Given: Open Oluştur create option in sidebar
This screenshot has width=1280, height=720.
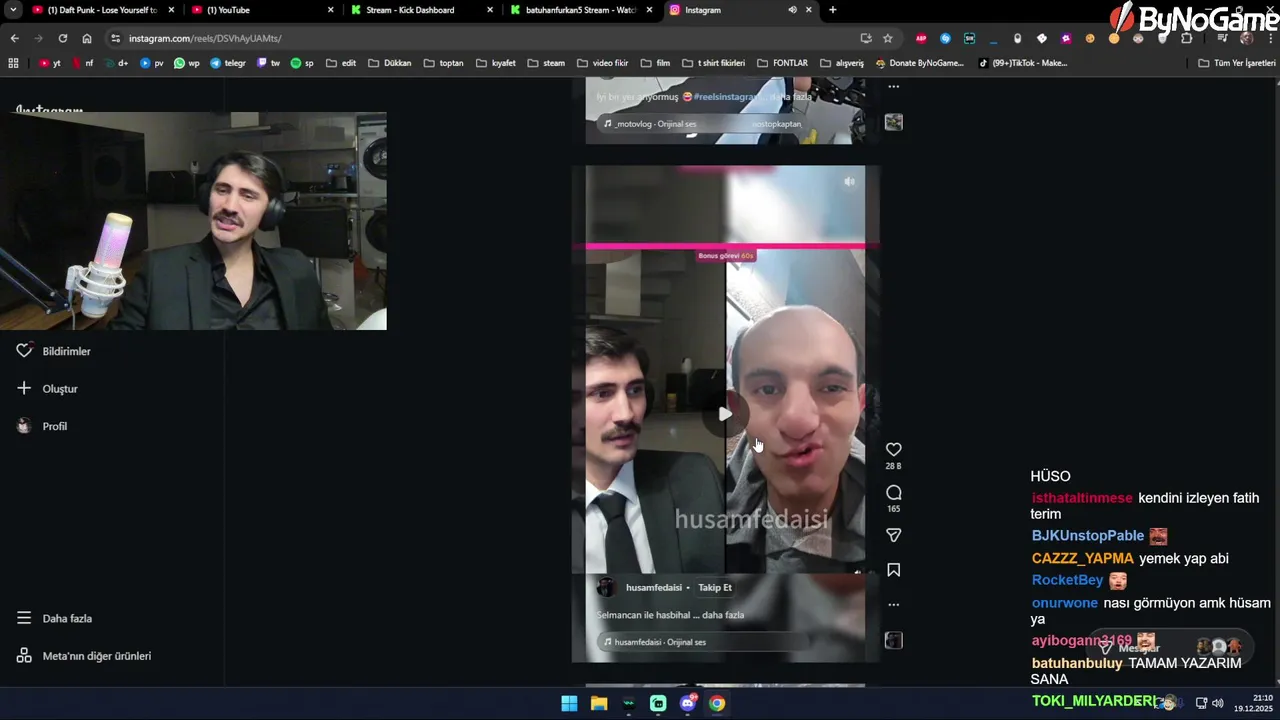Looking at the screenshot, I should pyautogui.click(x=47, y=388).
